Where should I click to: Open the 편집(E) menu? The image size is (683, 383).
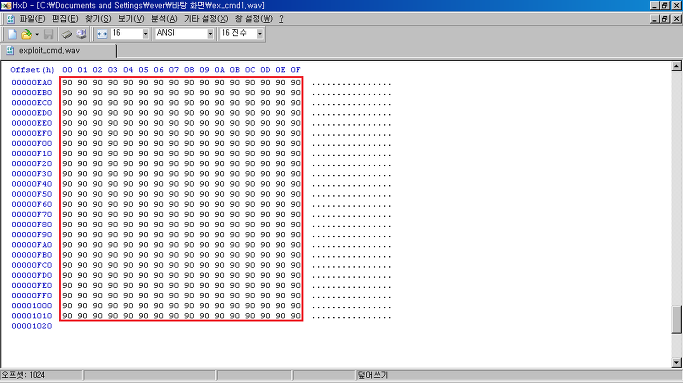(x=65, y=19)
